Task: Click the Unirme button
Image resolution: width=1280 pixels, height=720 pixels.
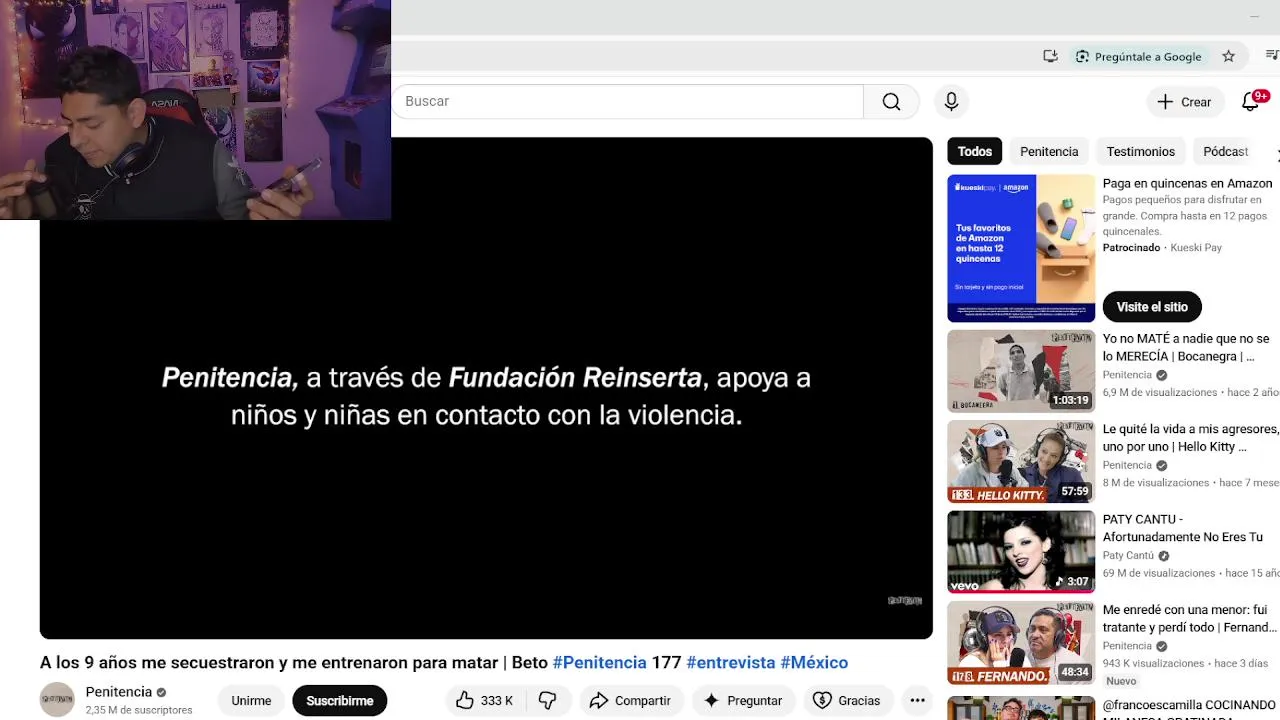Action: [251, 701]
